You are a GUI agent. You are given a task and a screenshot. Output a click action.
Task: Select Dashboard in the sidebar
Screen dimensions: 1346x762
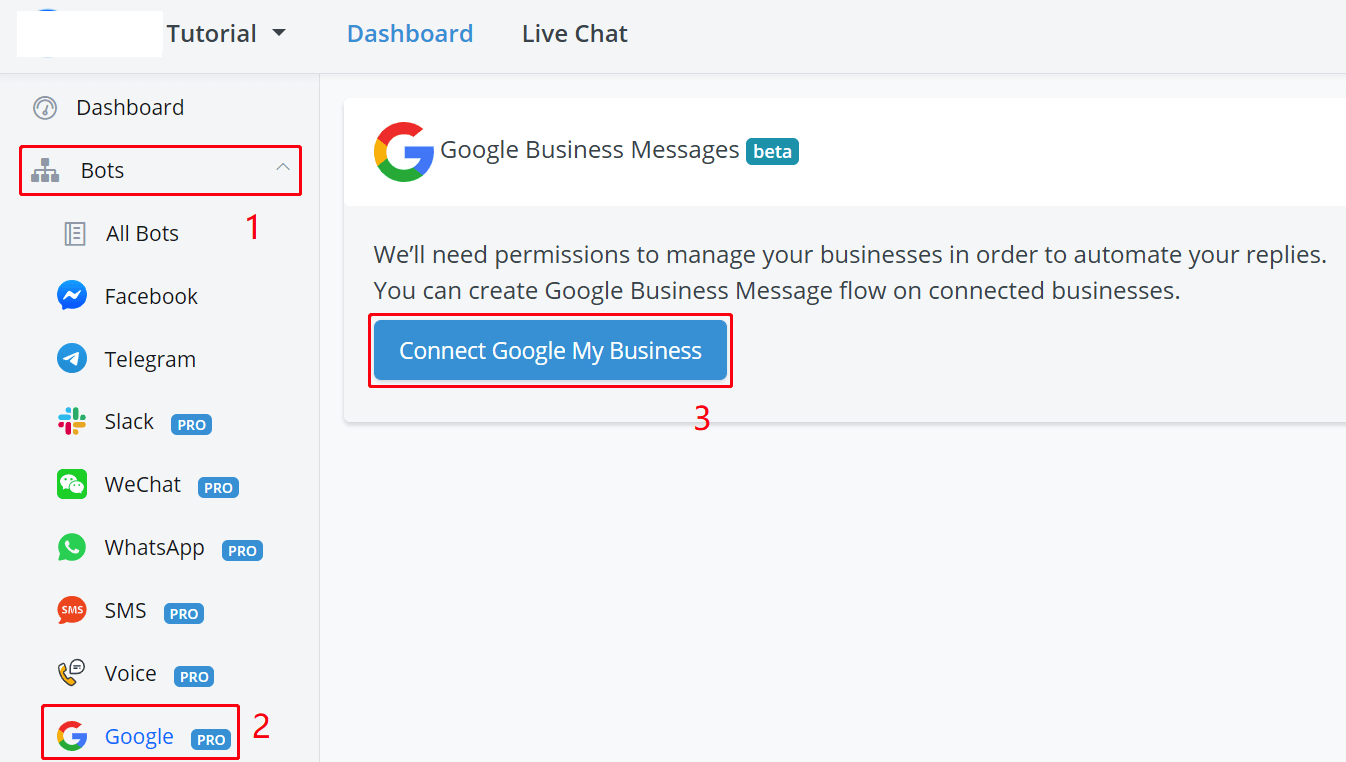click(130, 108)
